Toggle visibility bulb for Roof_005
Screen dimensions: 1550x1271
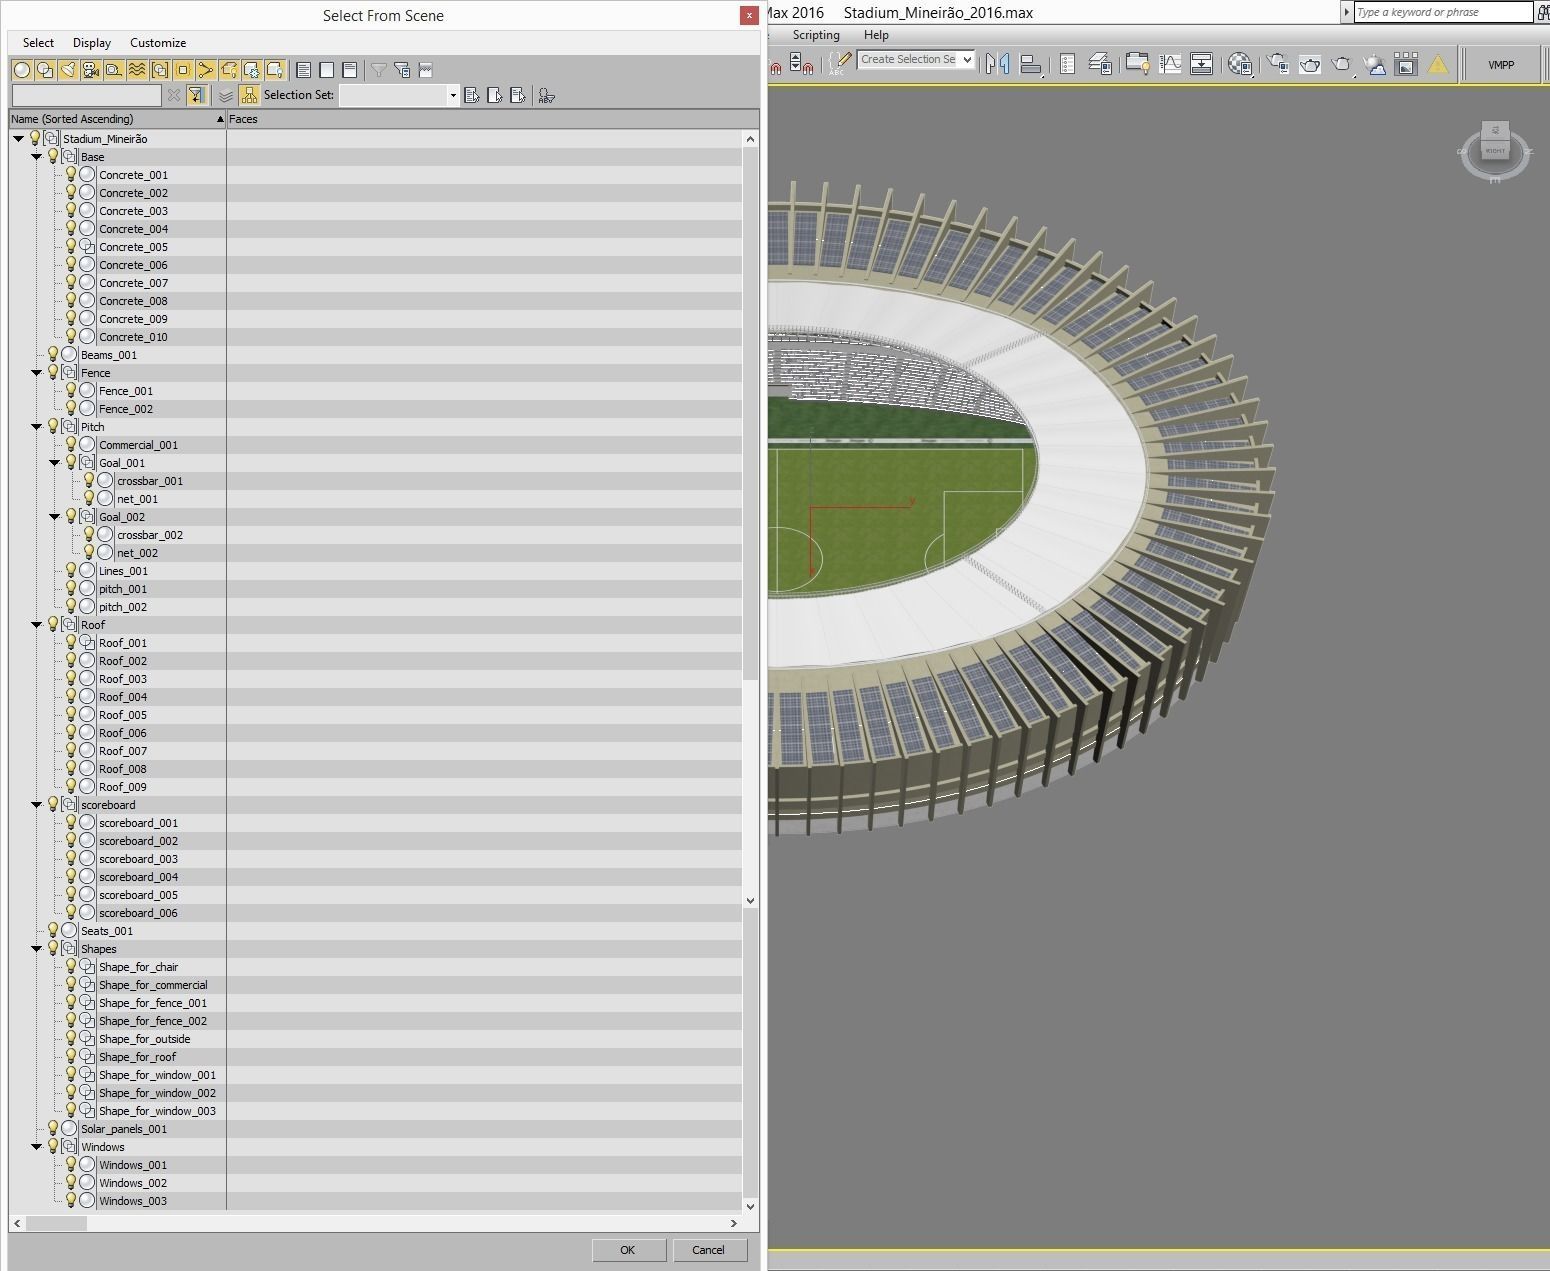71,714
